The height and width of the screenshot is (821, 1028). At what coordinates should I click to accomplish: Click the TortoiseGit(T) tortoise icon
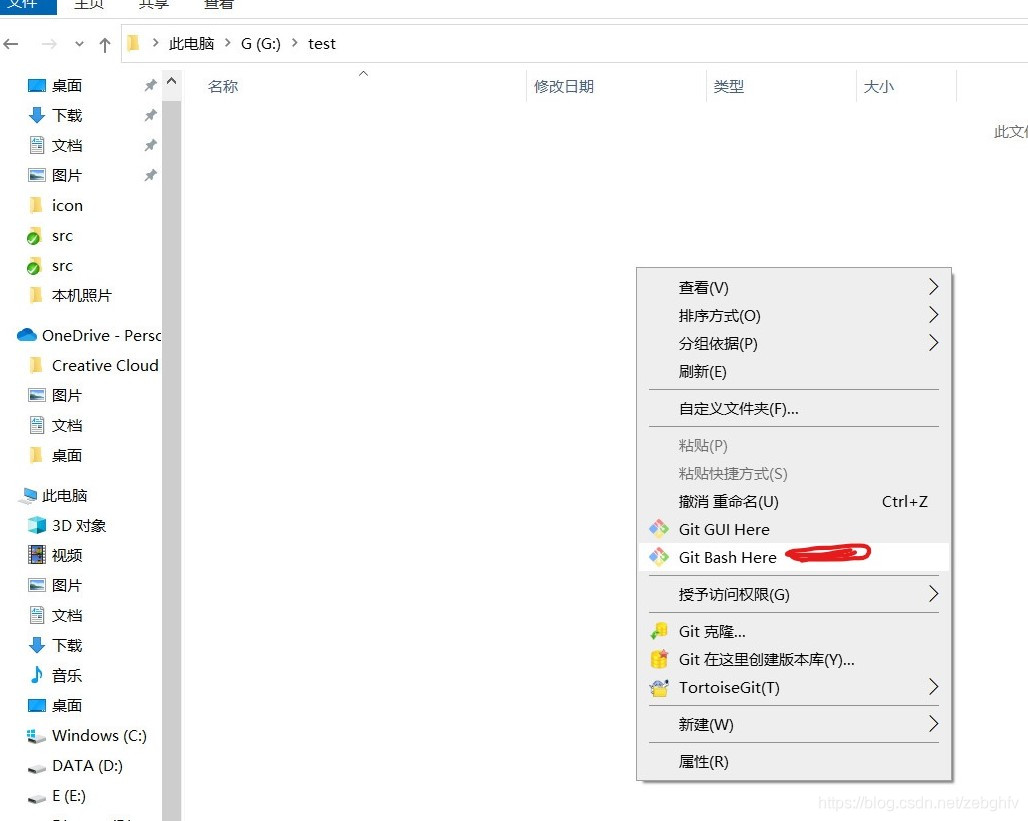coord(659,687)
